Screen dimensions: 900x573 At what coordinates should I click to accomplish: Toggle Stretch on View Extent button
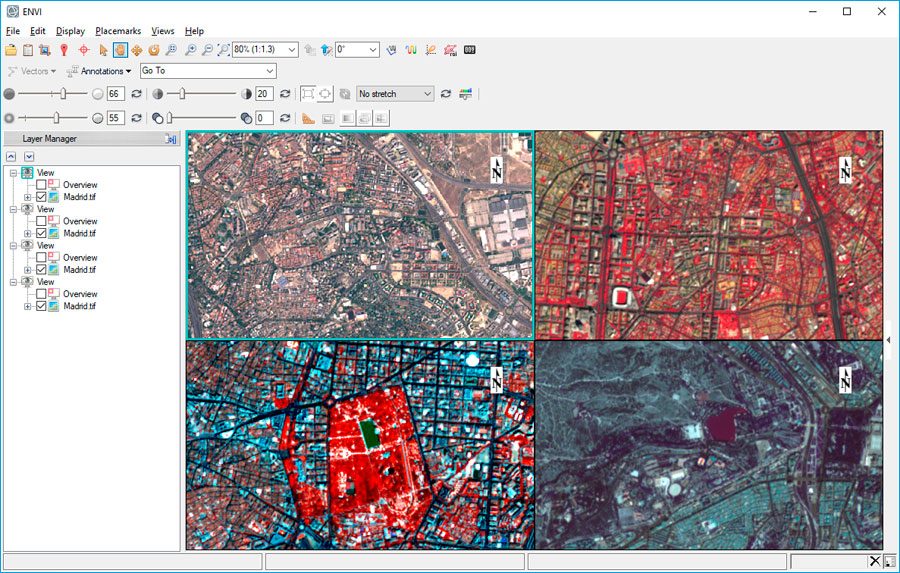[325, 94]
